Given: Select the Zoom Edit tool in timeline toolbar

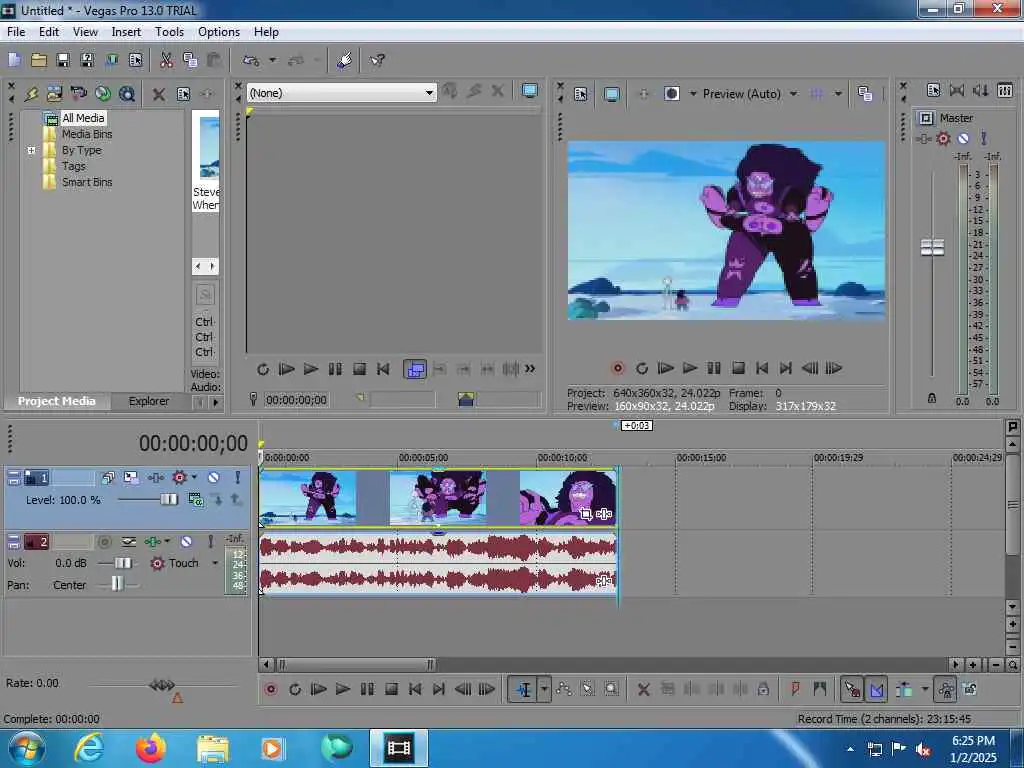Looking at the screenshot, I should tap(611, 689).
